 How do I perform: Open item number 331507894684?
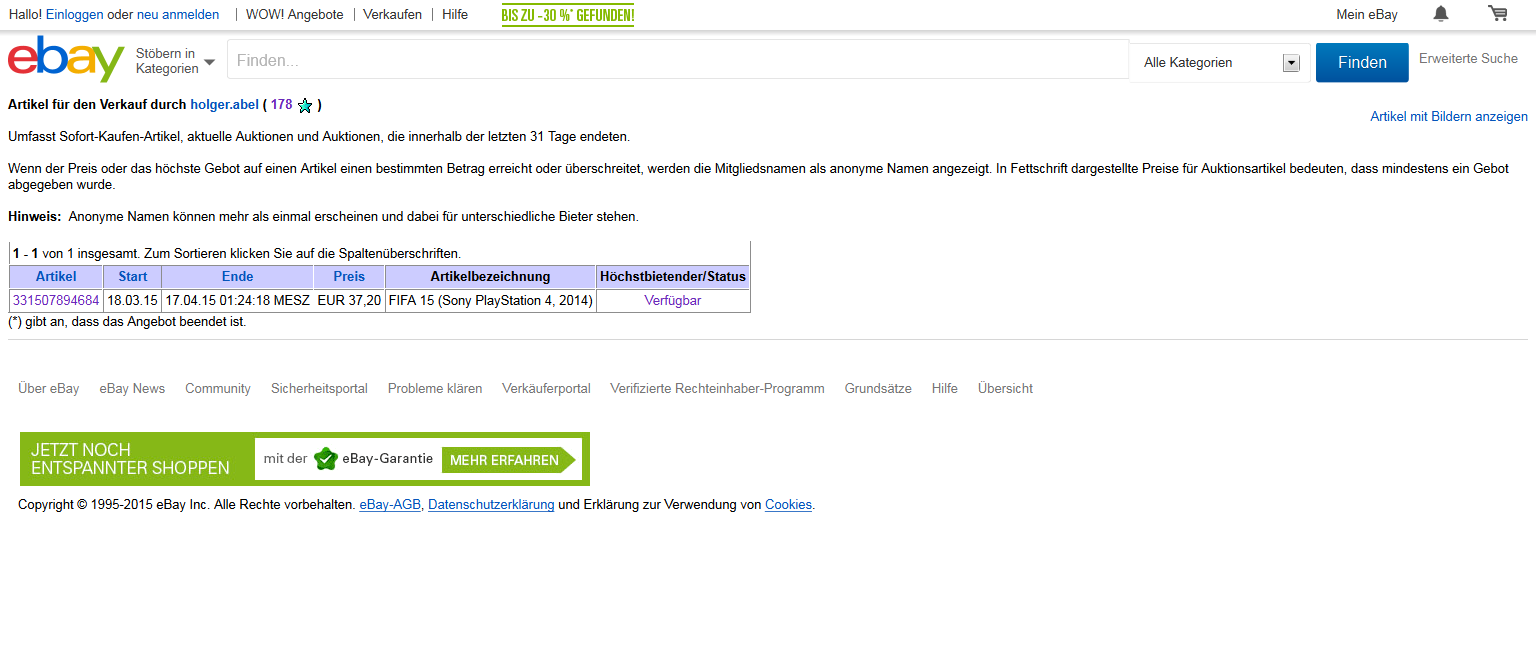click(x=56, y=301)
